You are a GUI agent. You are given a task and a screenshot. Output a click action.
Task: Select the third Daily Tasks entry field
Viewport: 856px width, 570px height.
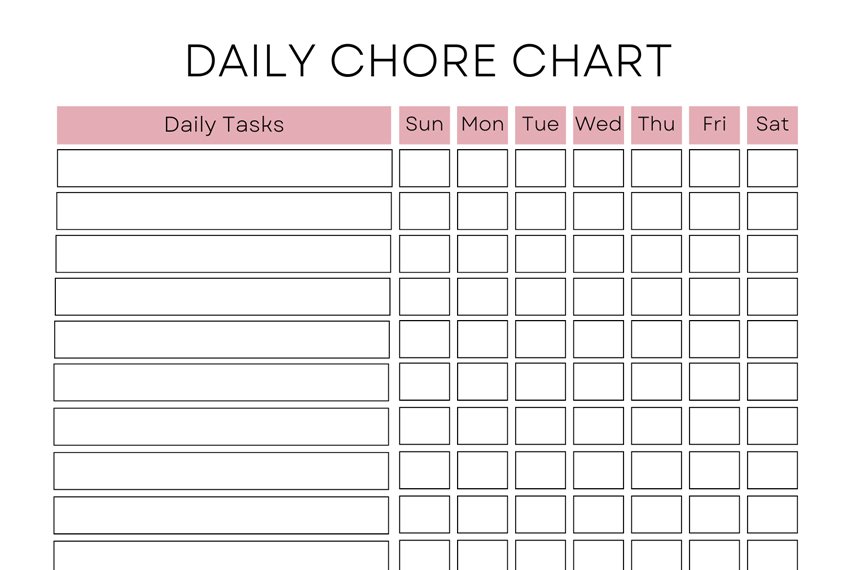[223, 254]
